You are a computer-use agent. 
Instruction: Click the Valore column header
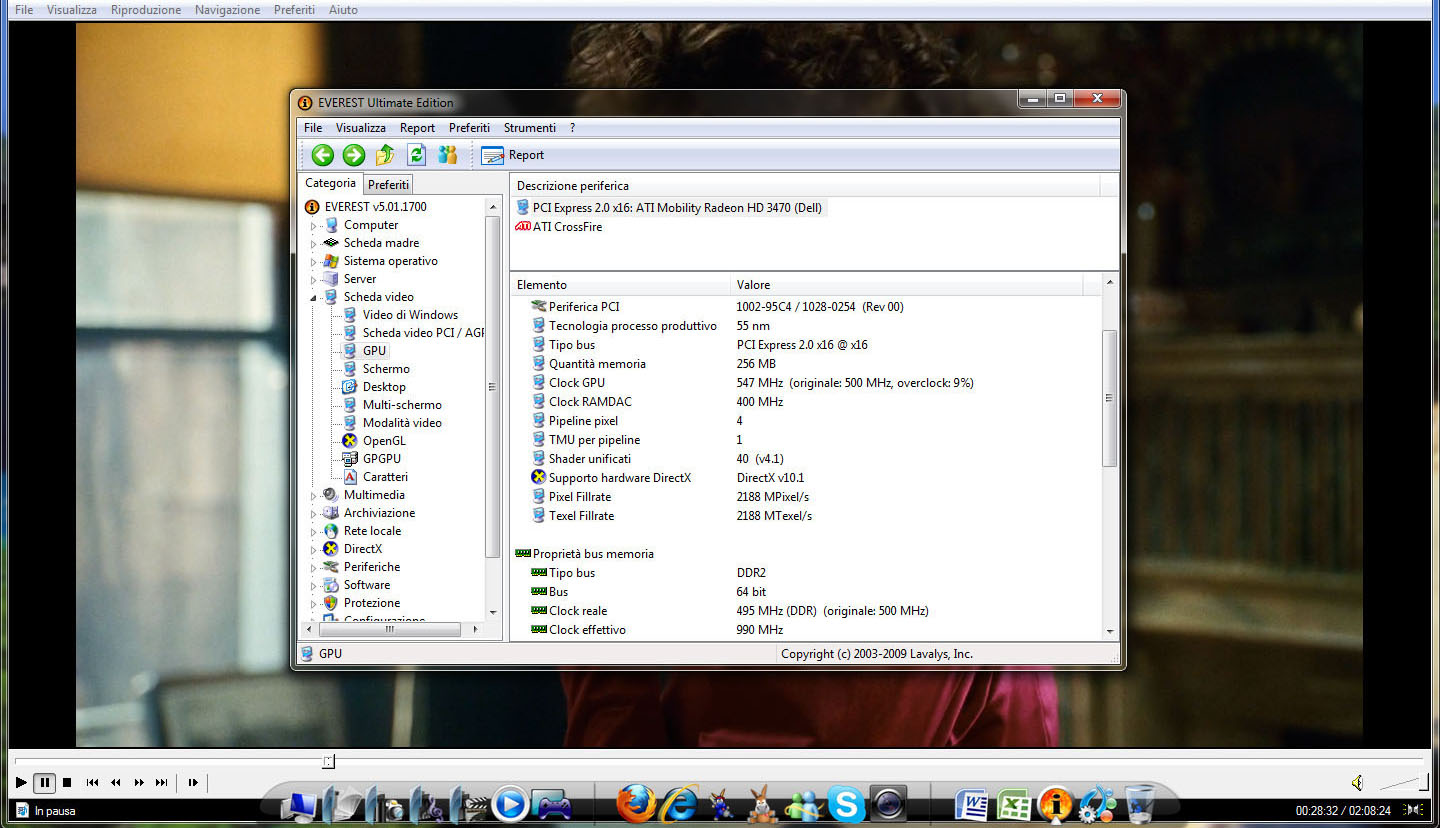907,285
